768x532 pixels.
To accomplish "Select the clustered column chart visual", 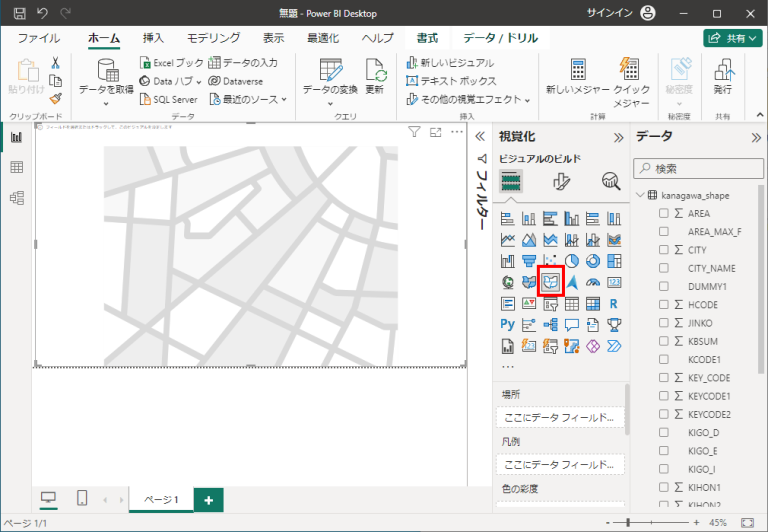I will click(x=572, y=218).
